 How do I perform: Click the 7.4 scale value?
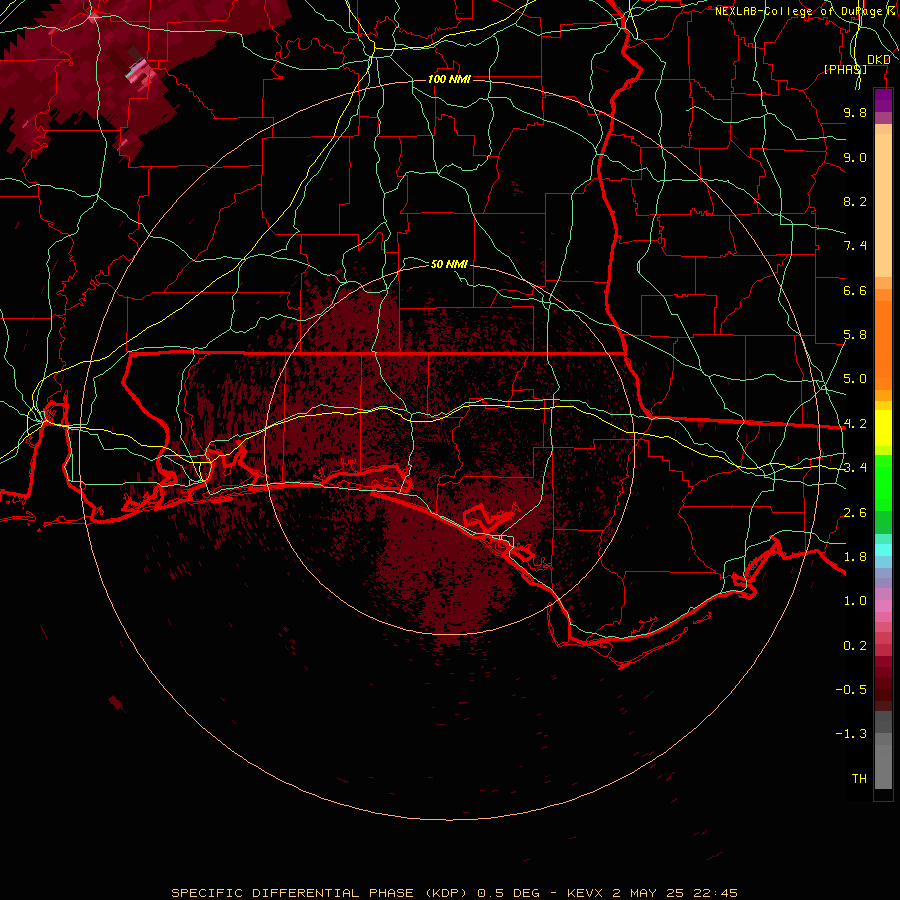[855, 246]
